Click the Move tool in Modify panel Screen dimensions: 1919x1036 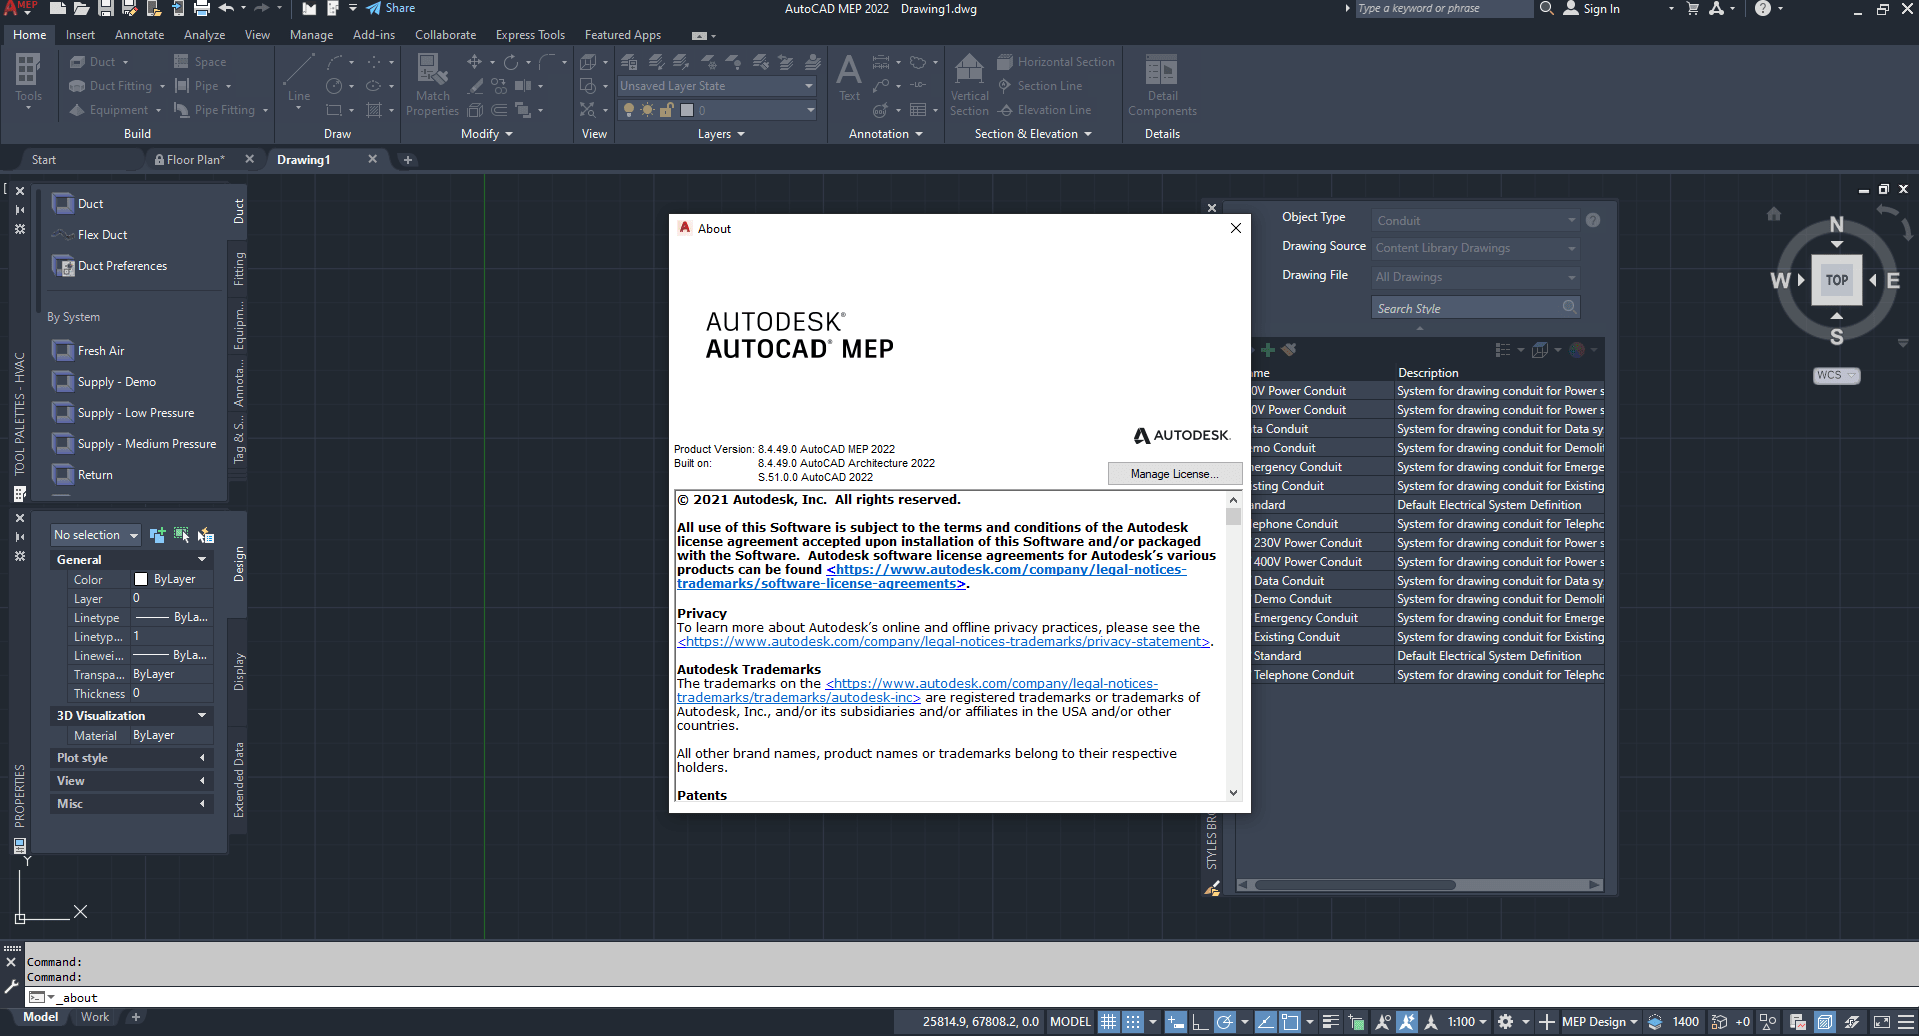[x=474, y=62]
